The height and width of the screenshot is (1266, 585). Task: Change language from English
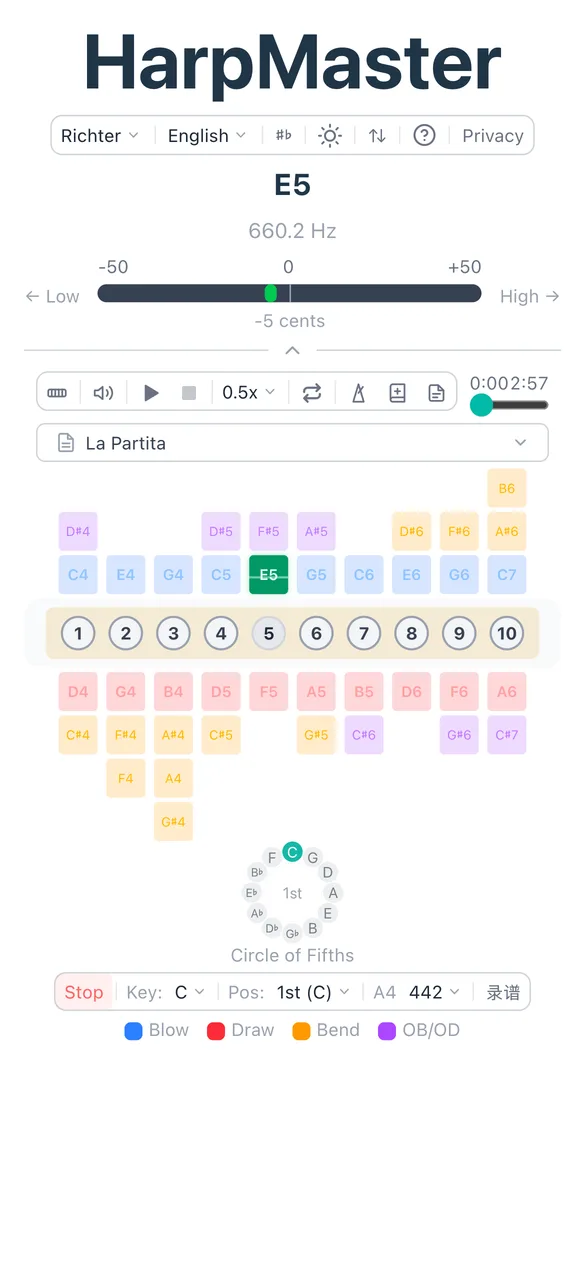pos(206,135)
